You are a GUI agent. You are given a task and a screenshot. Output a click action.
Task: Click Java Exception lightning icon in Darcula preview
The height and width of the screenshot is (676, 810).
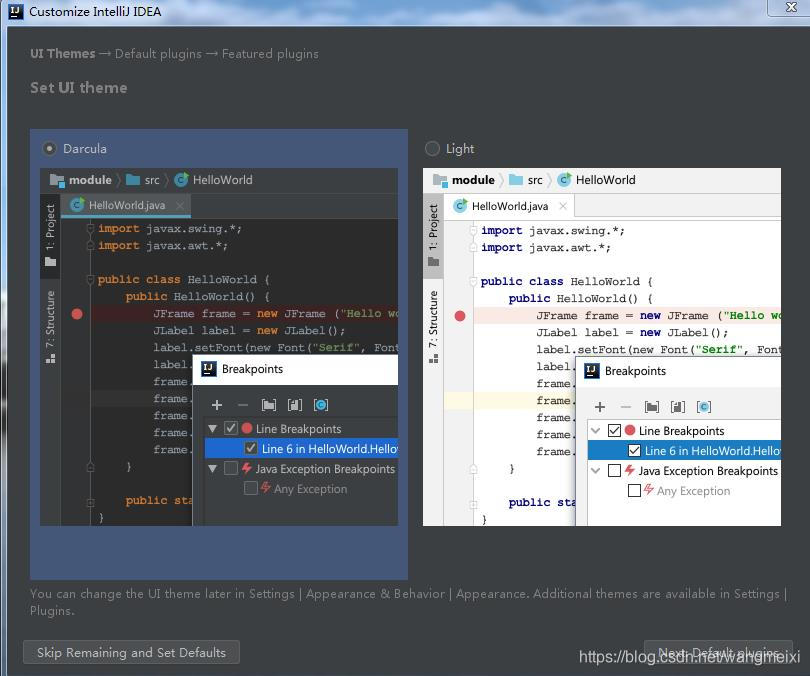[247, 468]
